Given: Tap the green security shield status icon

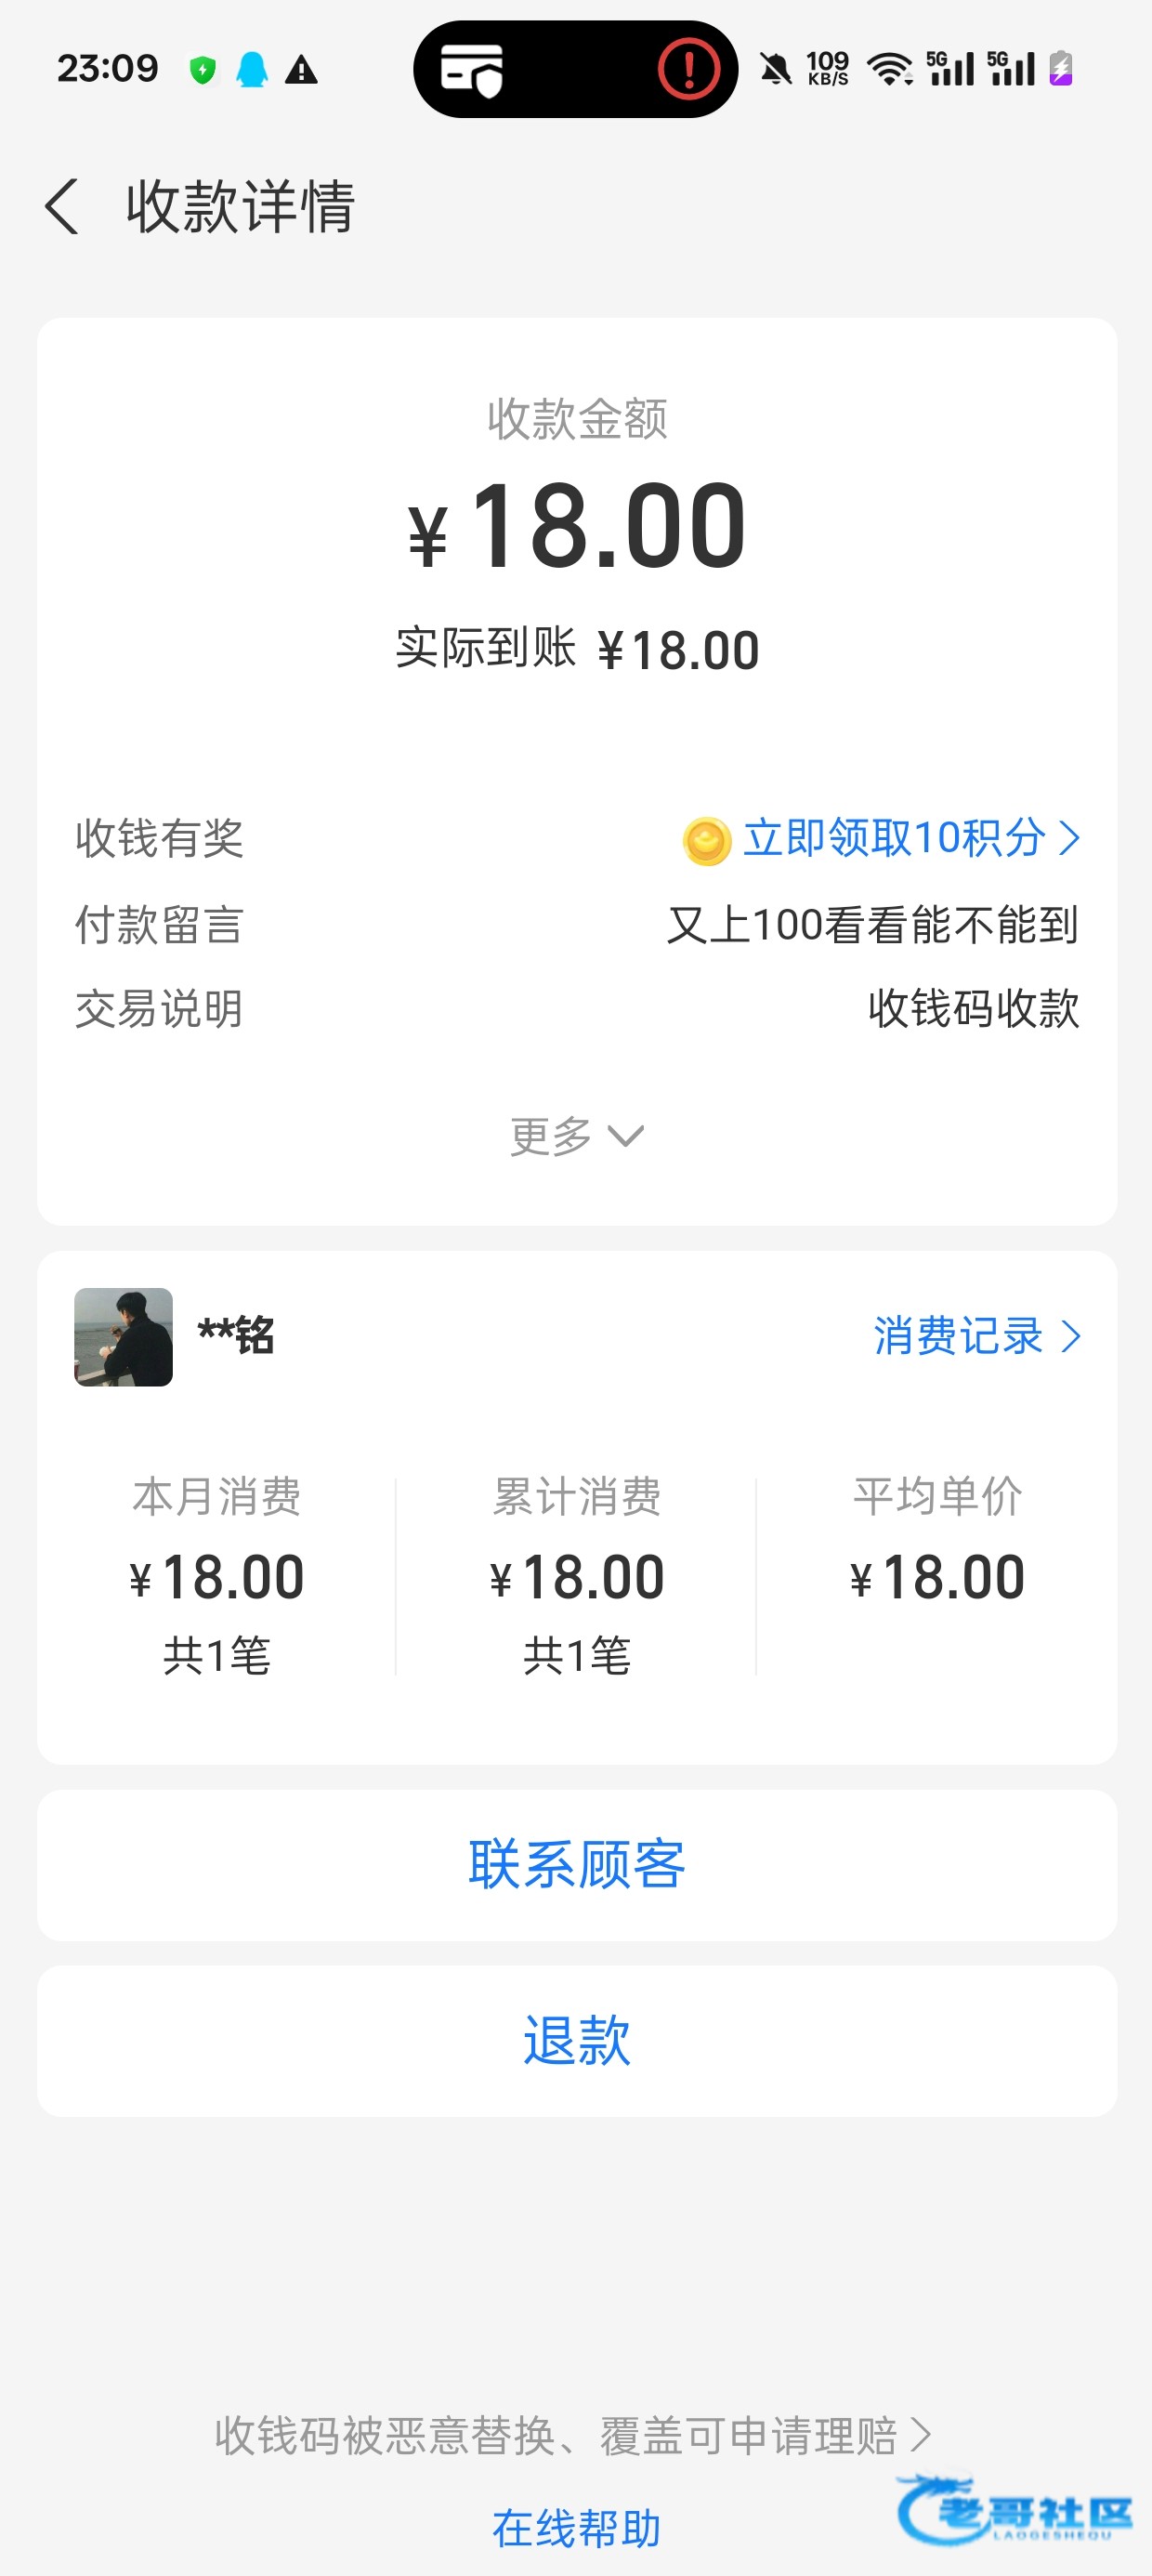Looking at the screenshot, I should point(203,70).
